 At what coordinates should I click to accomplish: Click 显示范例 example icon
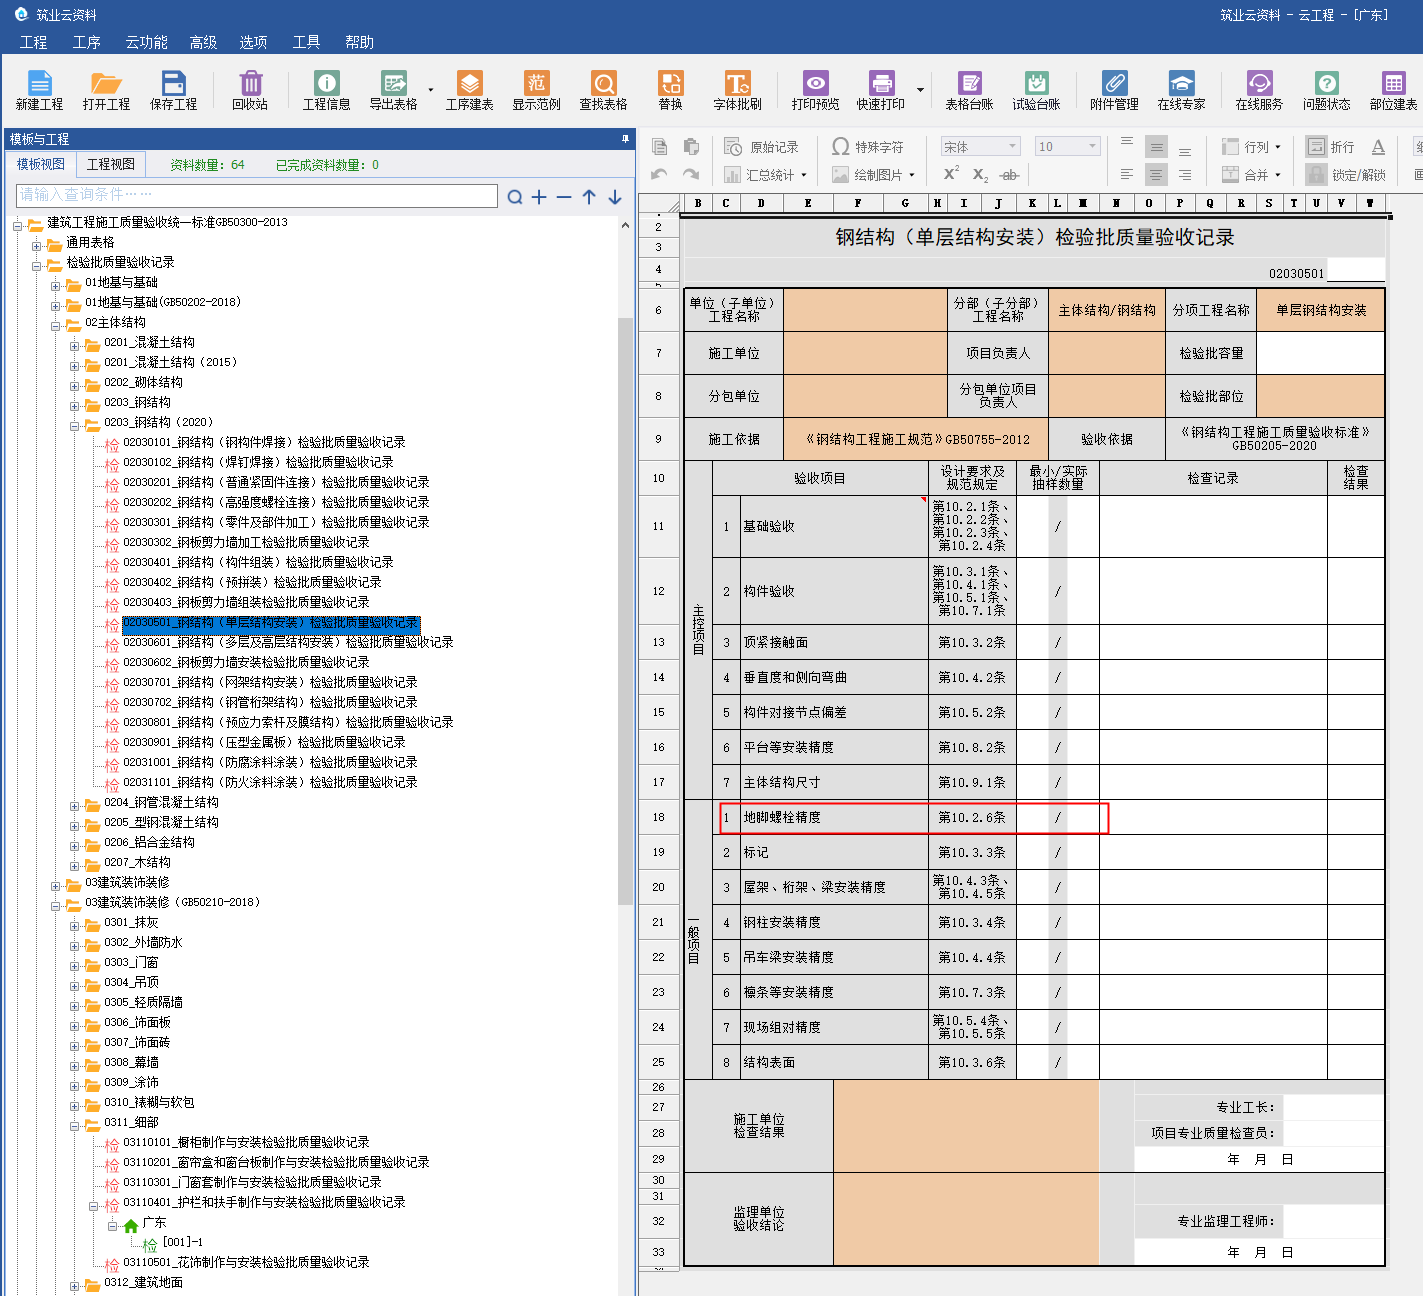click(536, 90)
